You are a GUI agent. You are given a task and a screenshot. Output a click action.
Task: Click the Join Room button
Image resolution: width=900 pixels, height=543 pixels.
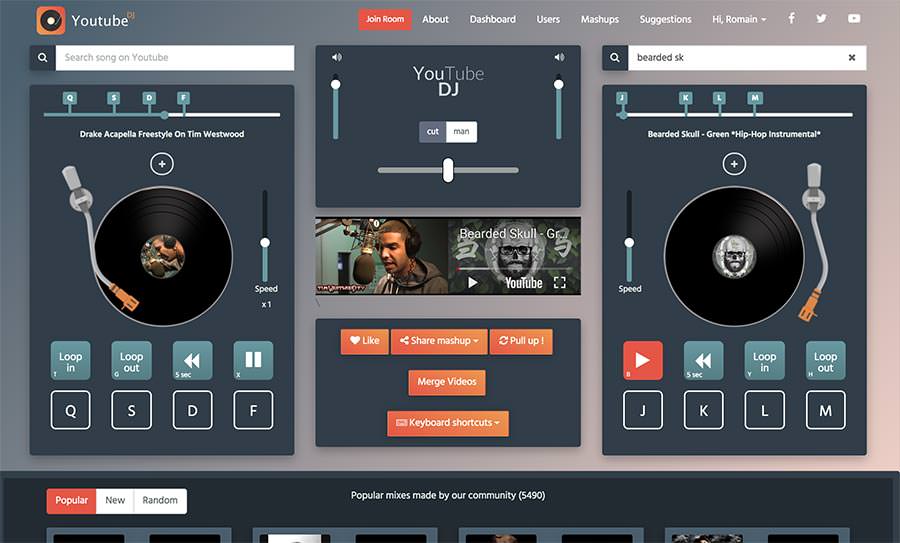385,20
